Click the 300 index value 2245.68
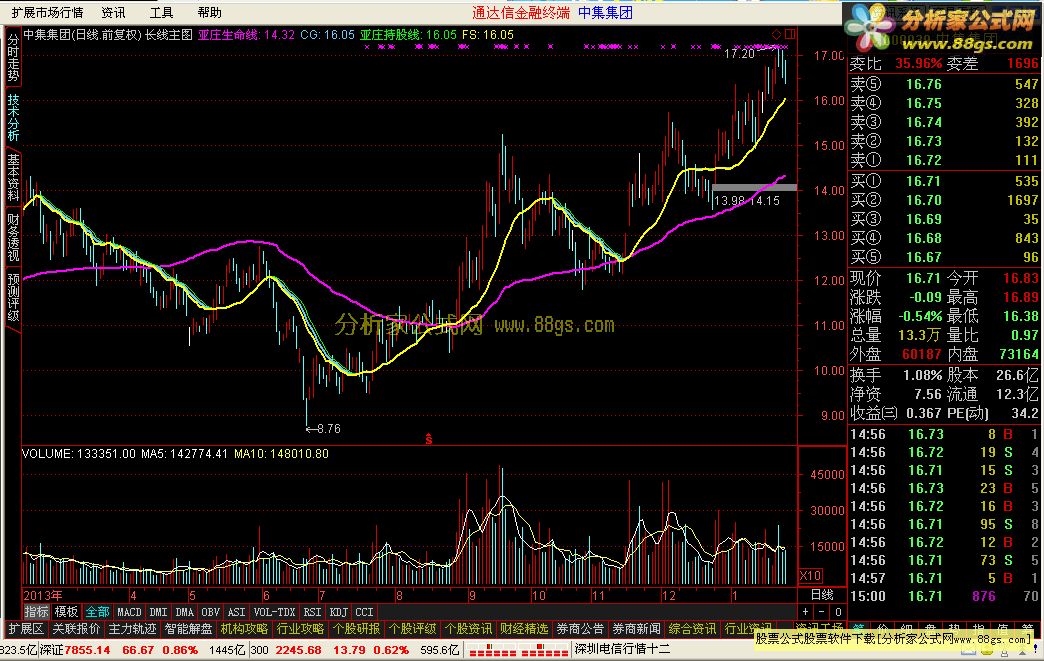The image size is (1044, 661). [298, 650]
